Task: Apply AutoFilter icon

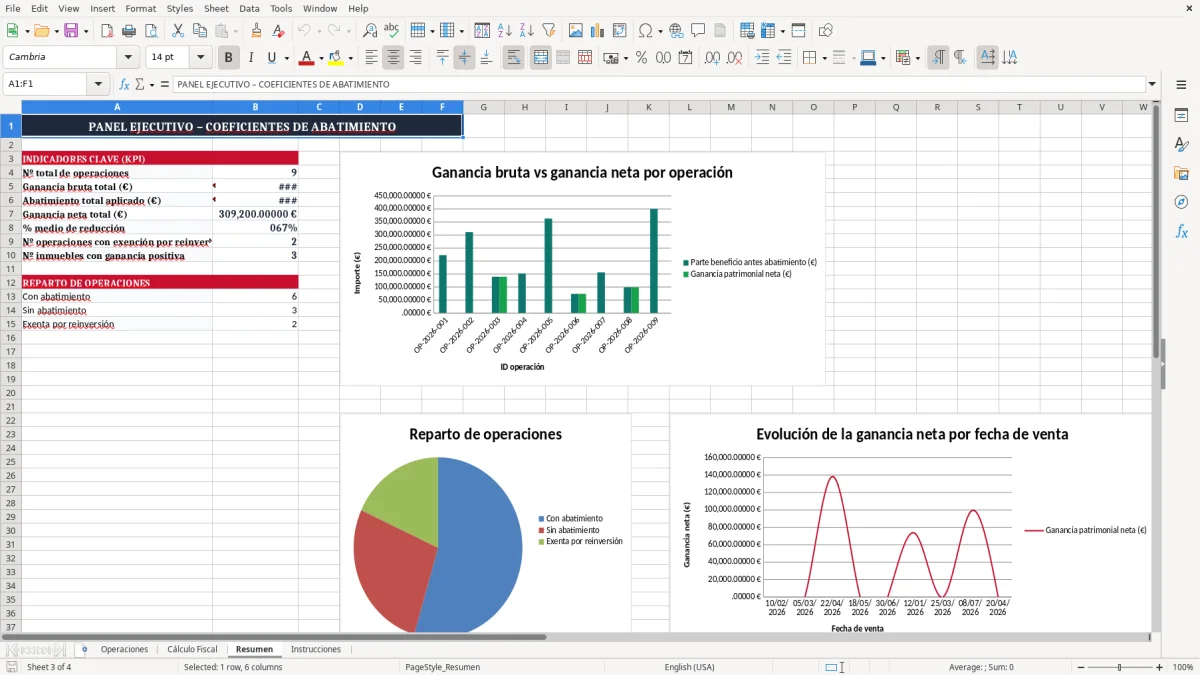Action: coord(549,31)
